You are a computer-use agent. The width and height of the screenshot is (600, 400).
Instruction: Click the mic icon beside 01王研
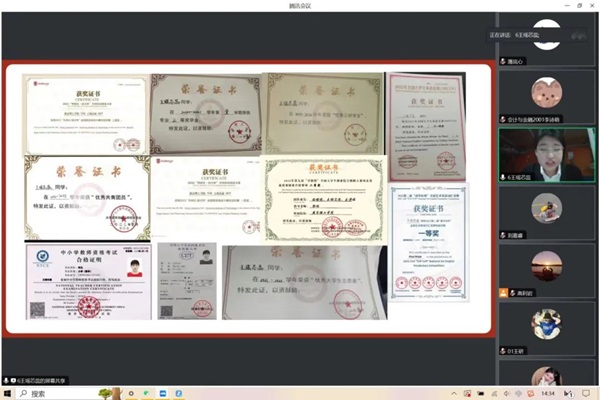pos(503,352)
